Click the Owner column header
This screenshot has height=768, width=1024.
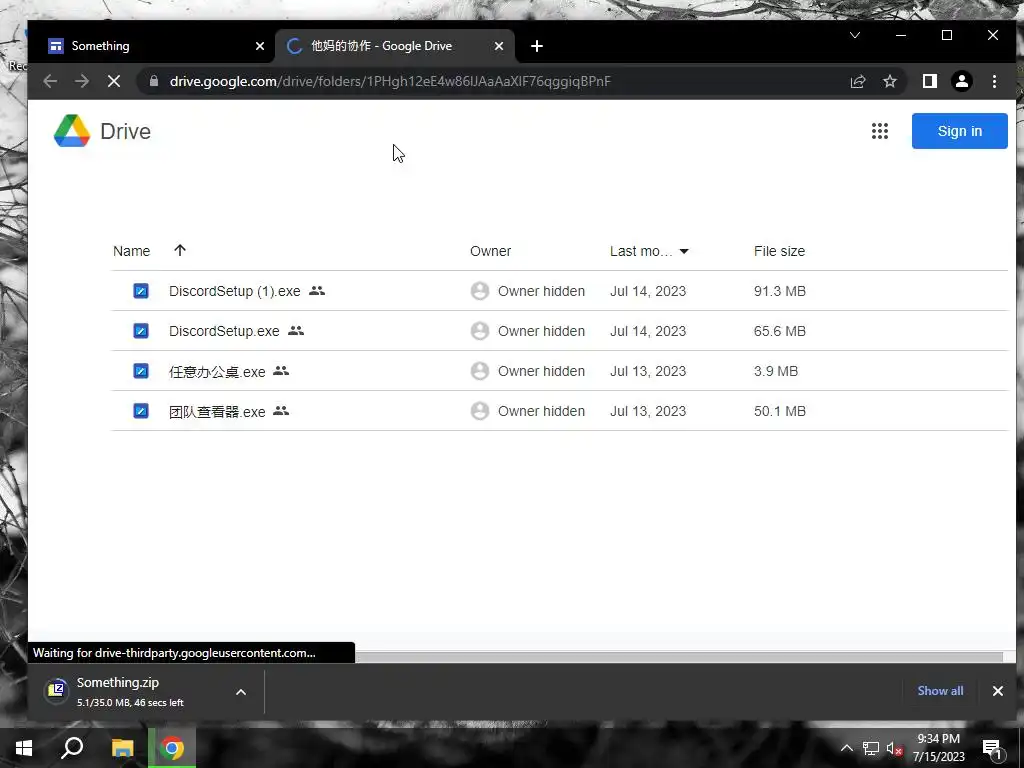tap(490, 251)
